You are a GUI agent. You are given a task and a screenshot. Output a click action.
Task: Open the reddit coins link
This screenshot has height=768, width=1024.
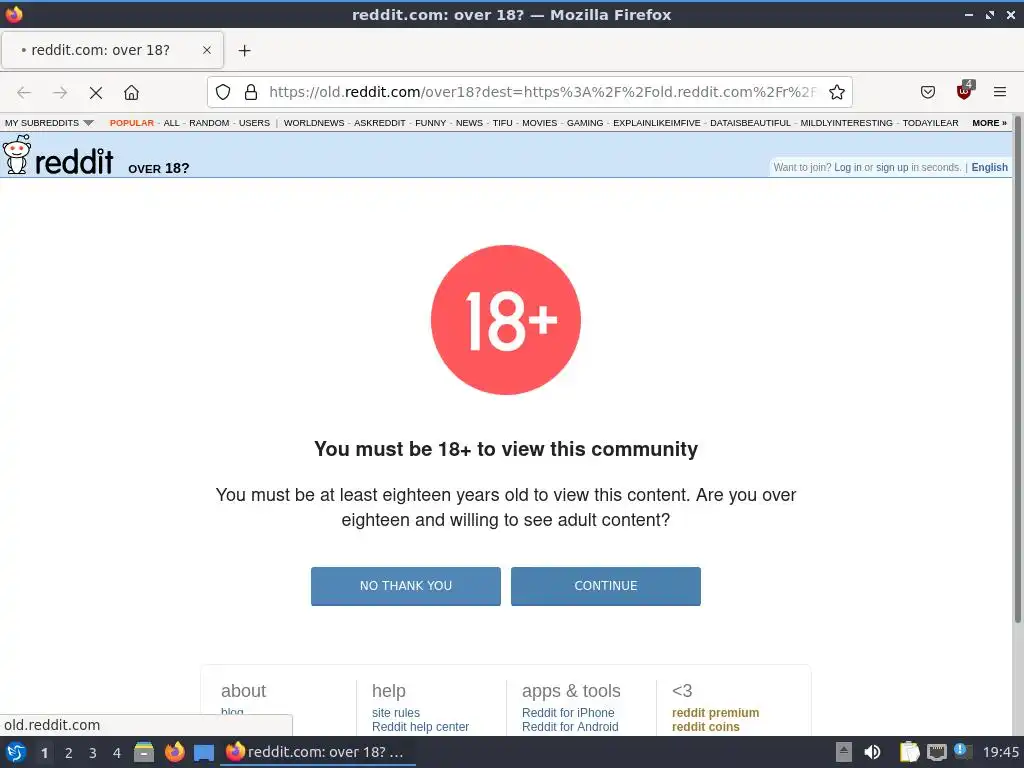coord(705,727)
